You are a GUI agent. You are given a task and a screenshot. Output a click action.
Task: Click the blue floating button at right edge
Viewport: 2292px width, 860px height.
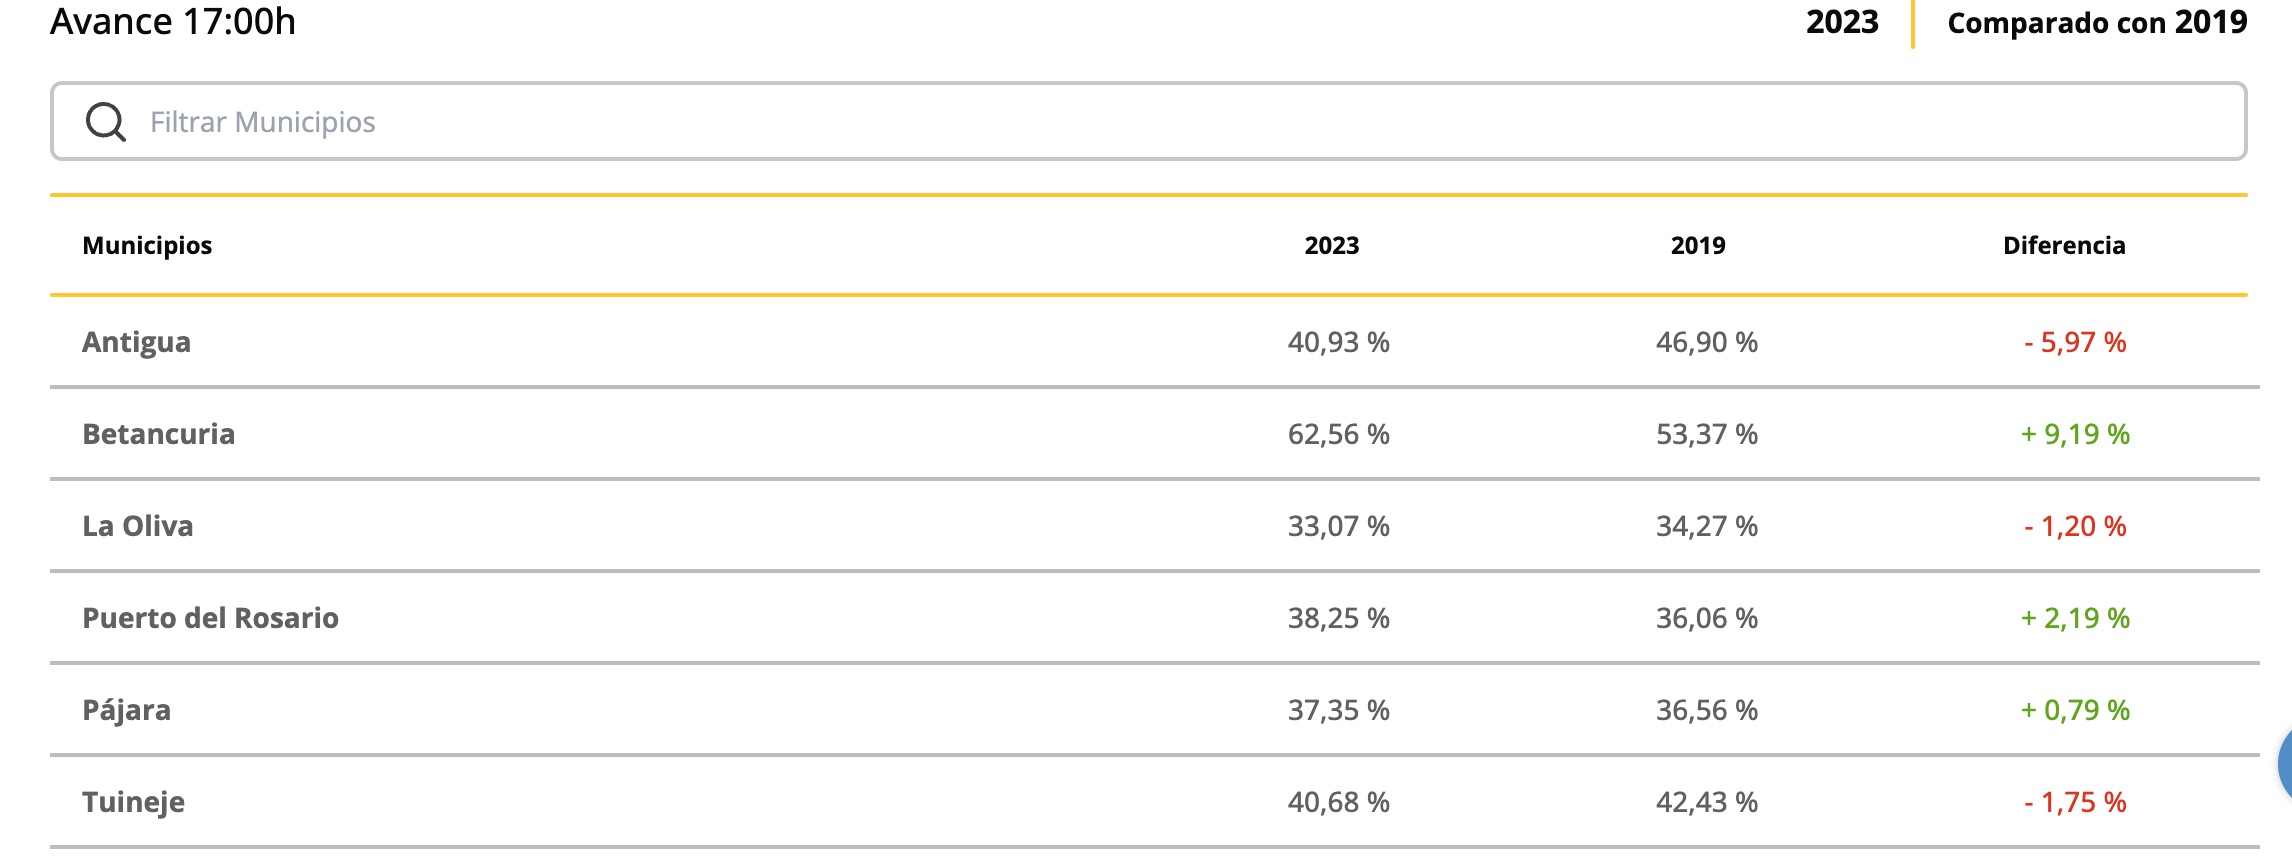click(x=2284, y=764)
